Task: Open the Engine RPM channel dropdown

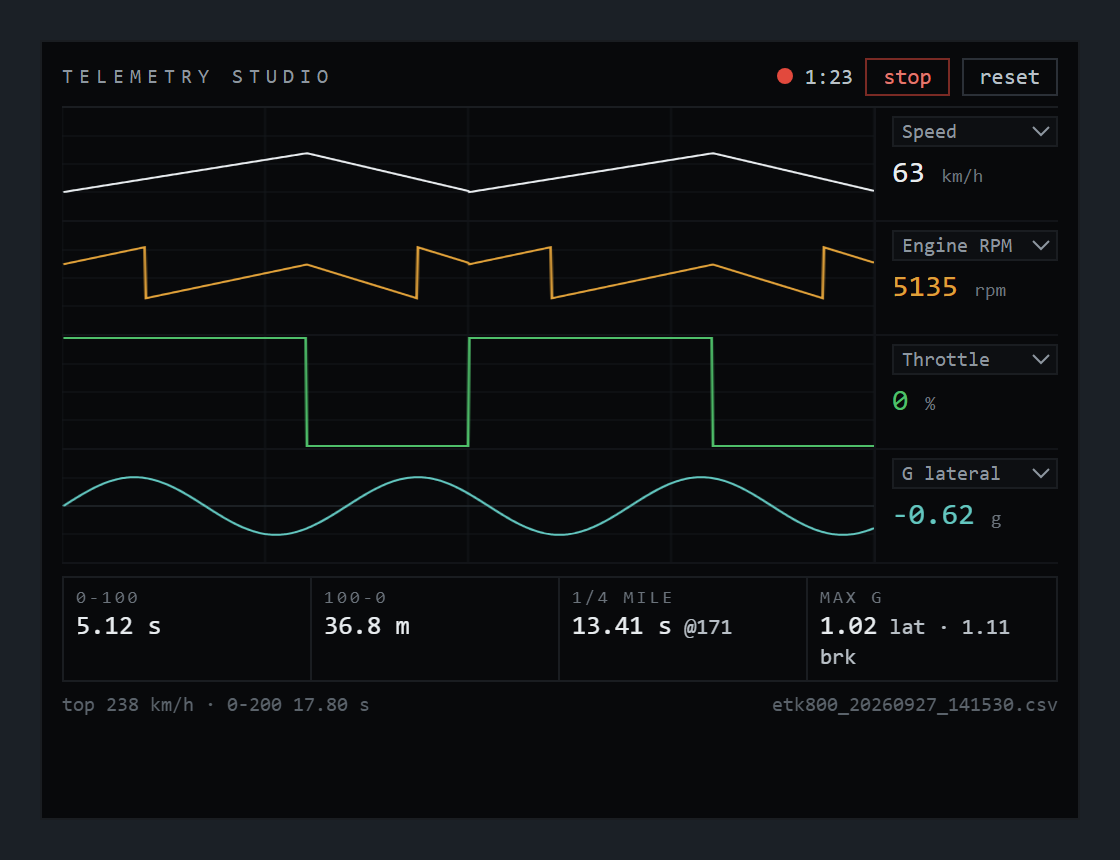Action: click(974, 246)
